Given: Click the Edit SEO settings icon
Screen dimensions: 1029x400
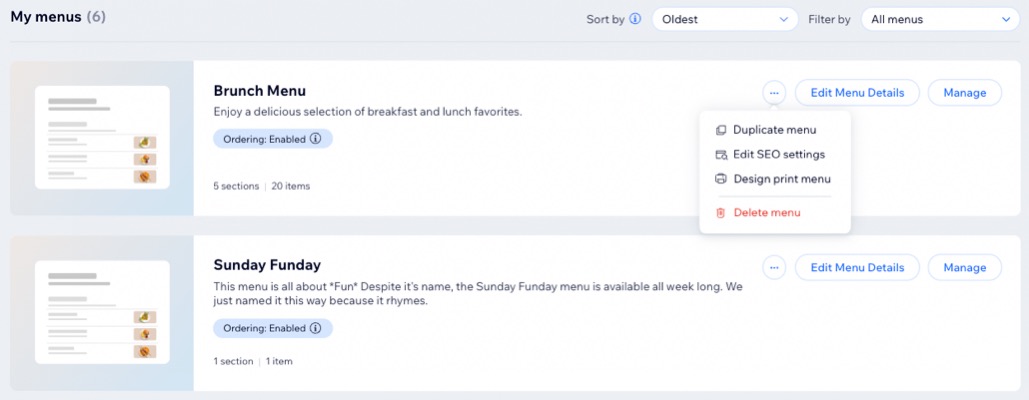Looking at the screenshot, I should tap(721, 155).
